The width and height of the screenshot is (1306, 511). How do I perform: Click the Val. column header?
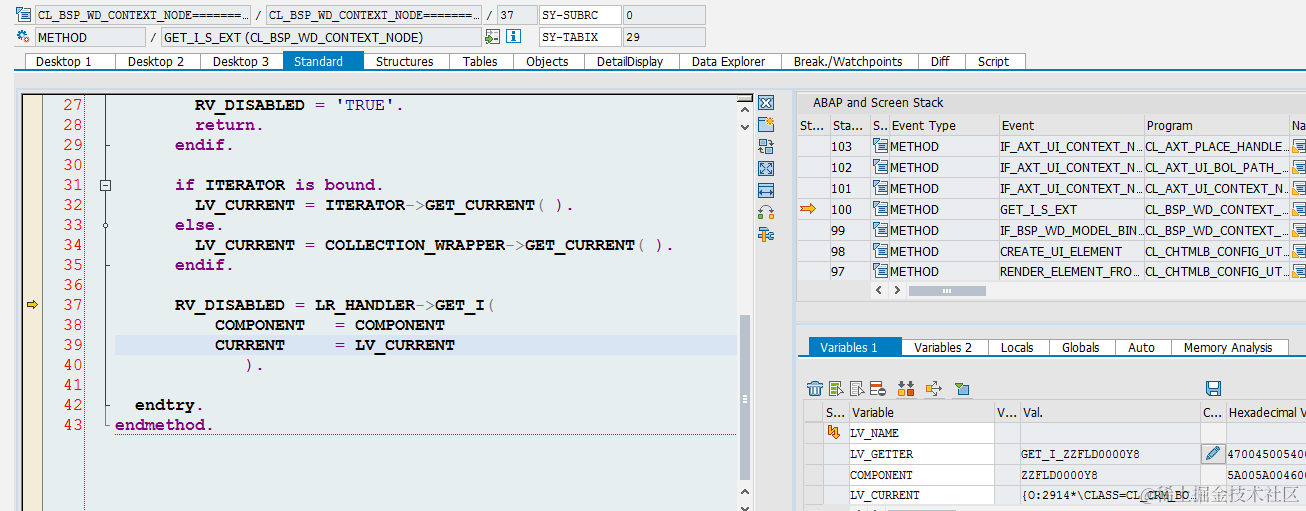click(1109, 412)
